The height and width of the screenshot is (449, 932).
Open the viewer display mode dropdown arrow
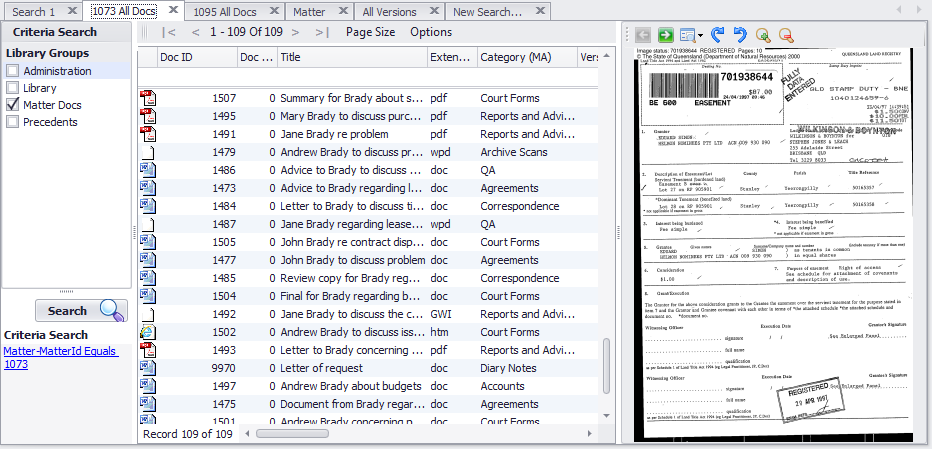[x=700, y=35]
